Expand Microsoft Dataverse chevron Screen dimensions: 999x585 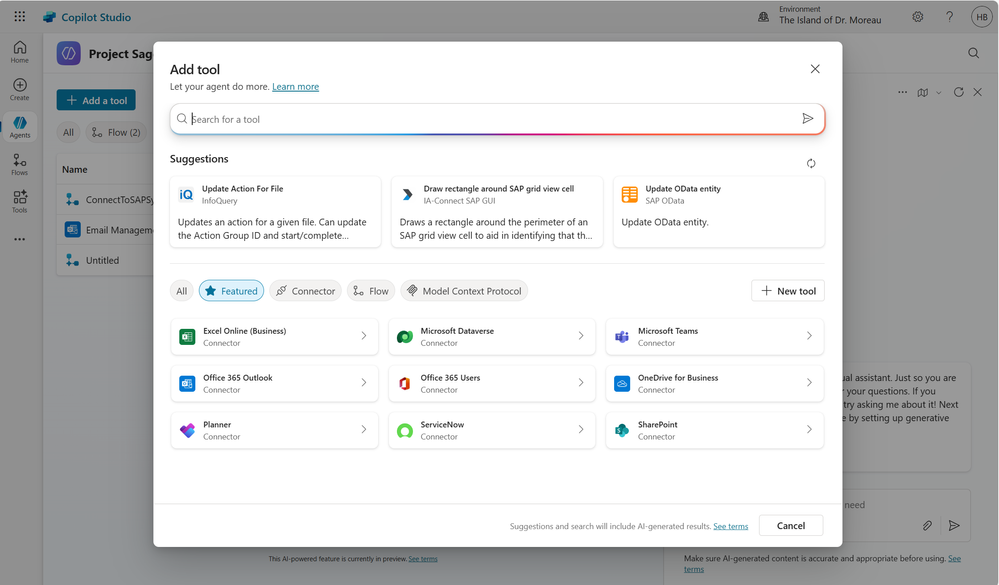[581, 336]
